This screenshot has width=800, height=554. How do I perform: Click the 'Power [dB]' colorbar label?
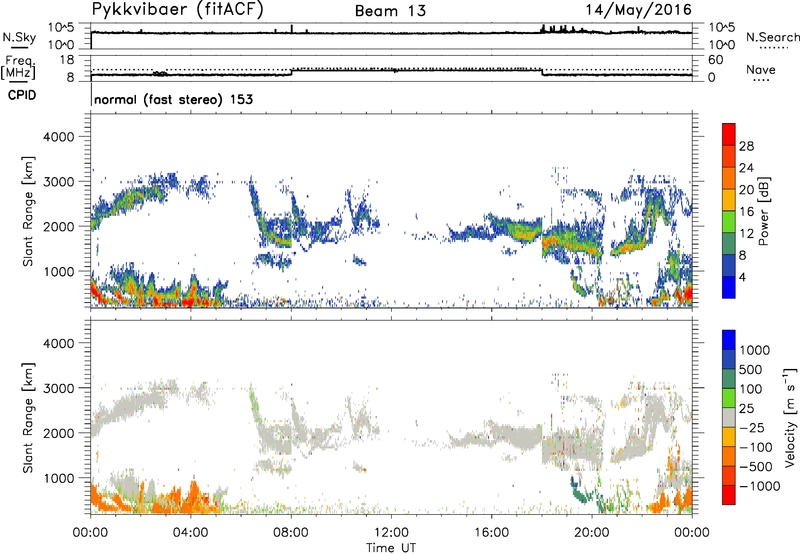[764, 211]
